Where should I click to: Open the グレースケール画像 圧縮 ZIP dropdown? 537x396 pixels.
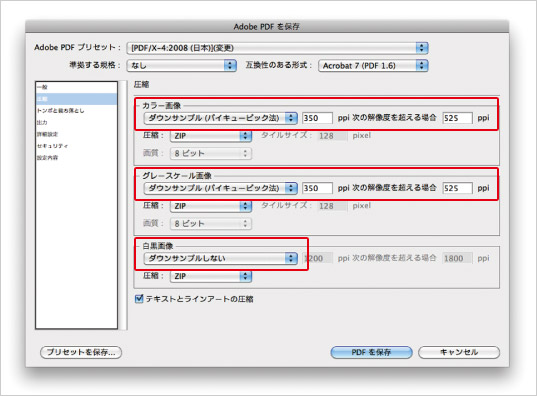coord(211,206)
